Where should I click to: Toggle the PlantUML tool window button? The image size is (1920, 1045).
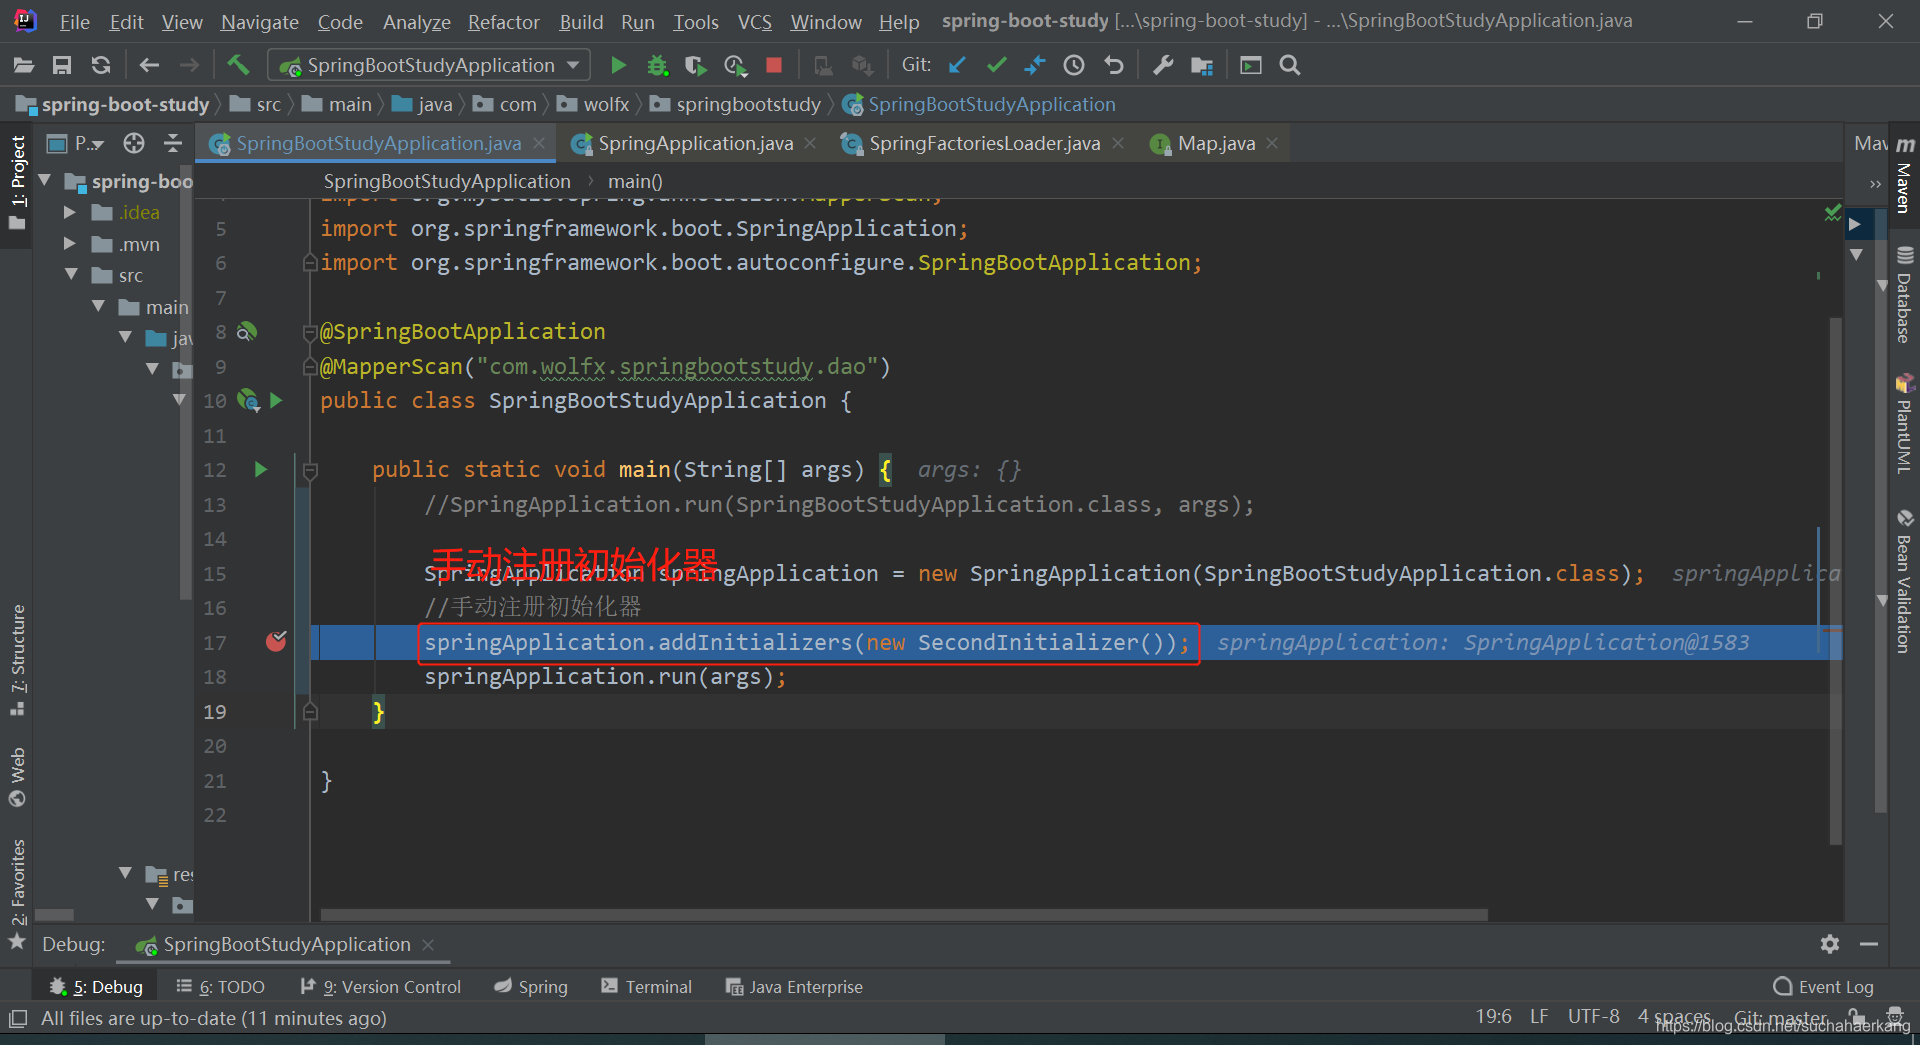(1904, 424)
